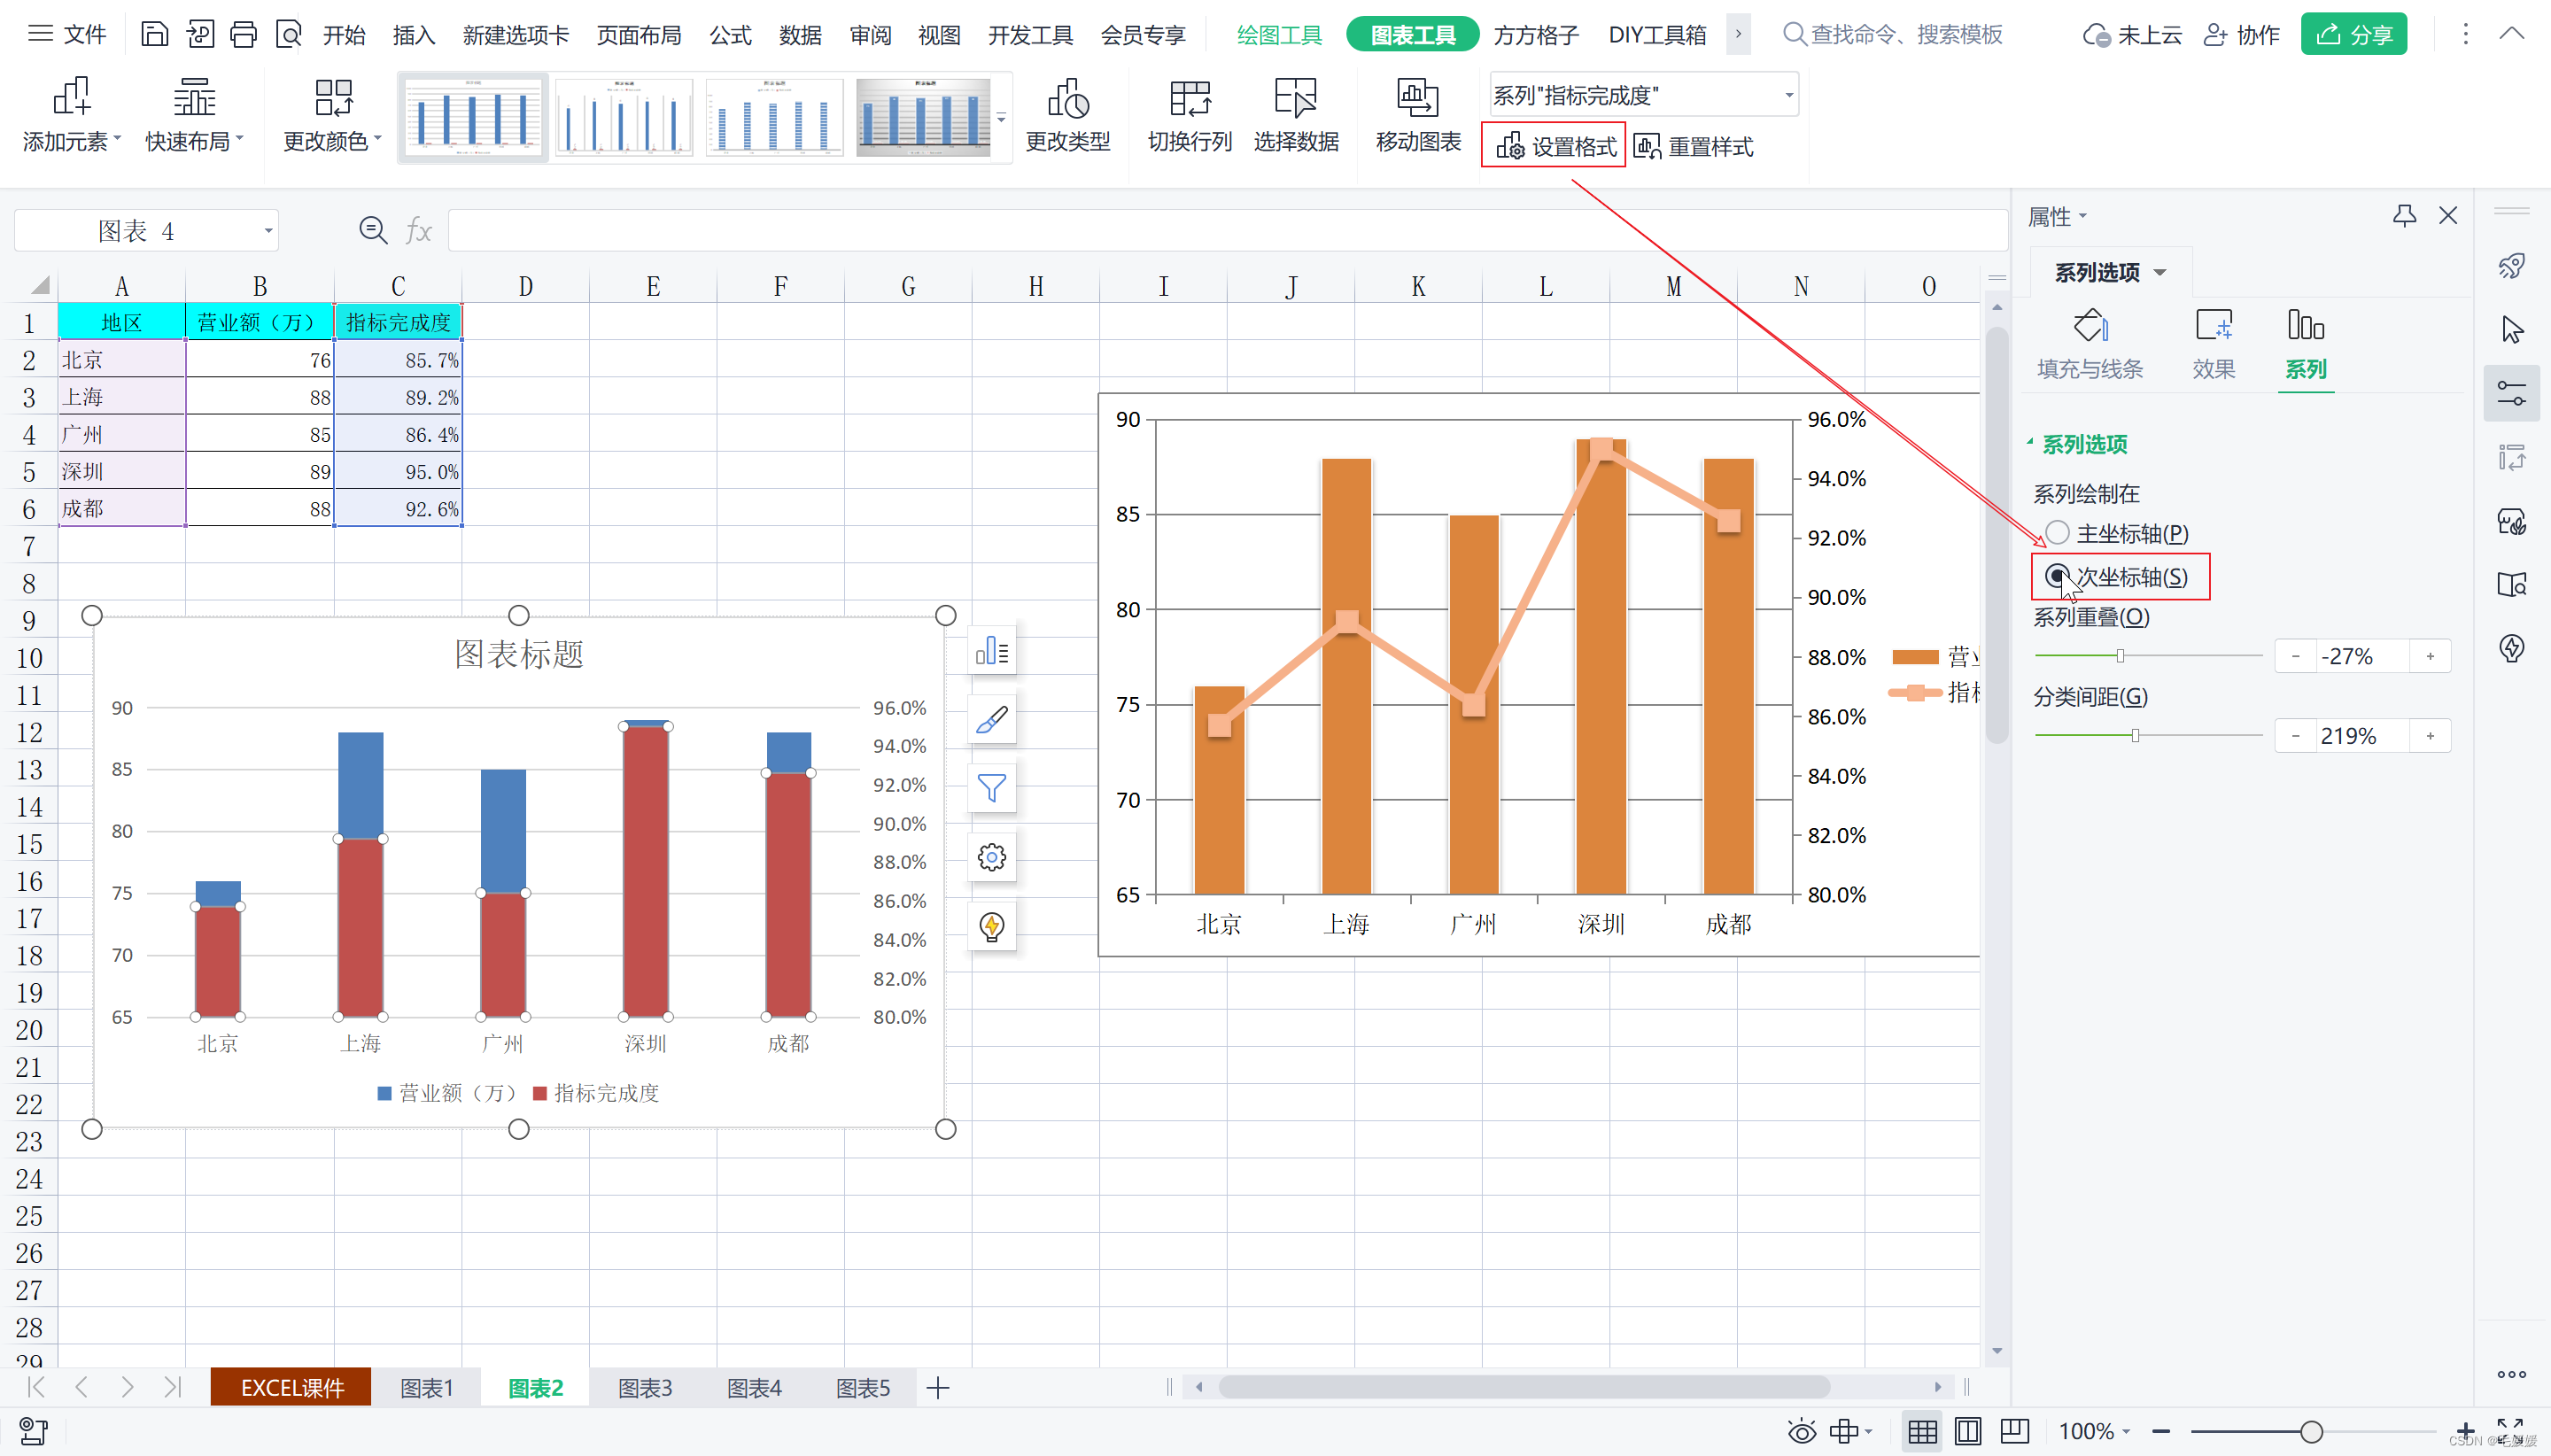
Task: Open Name Box dropdown arrow
Action: tap(268, 231)
